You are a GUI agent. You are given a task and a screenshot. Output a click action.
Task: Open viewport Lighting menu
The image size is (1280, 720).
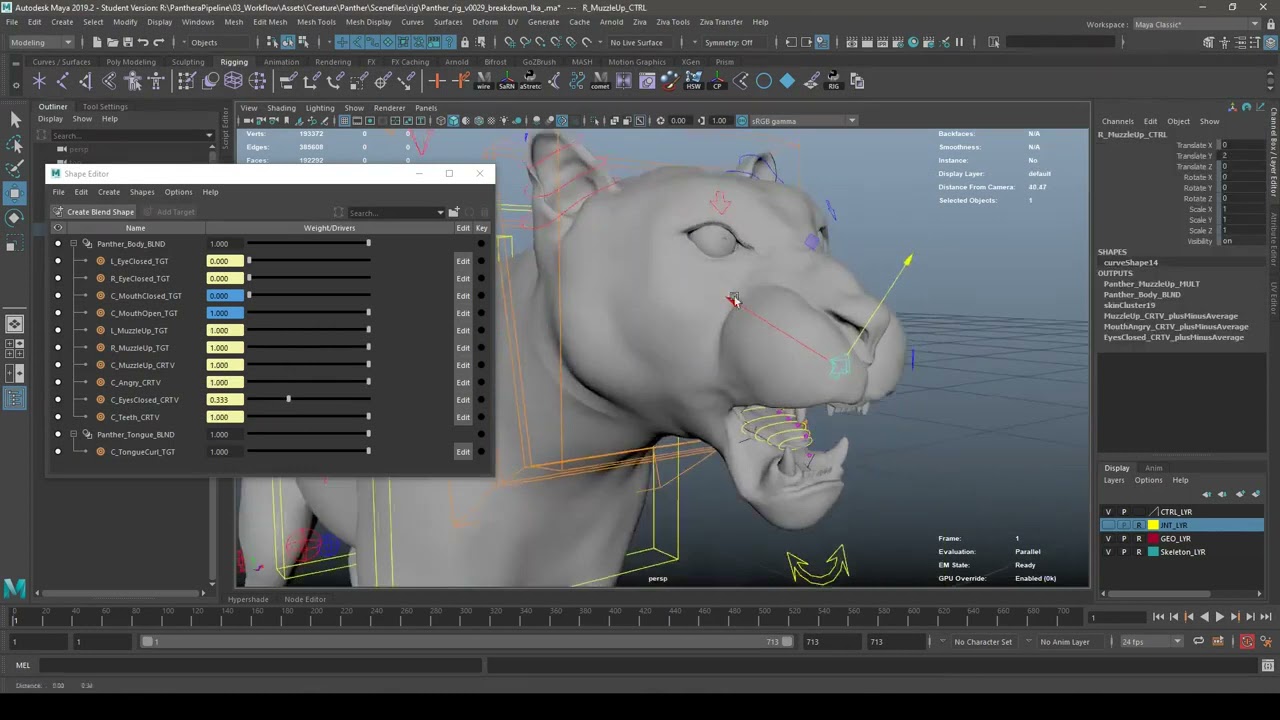(320, 108)
